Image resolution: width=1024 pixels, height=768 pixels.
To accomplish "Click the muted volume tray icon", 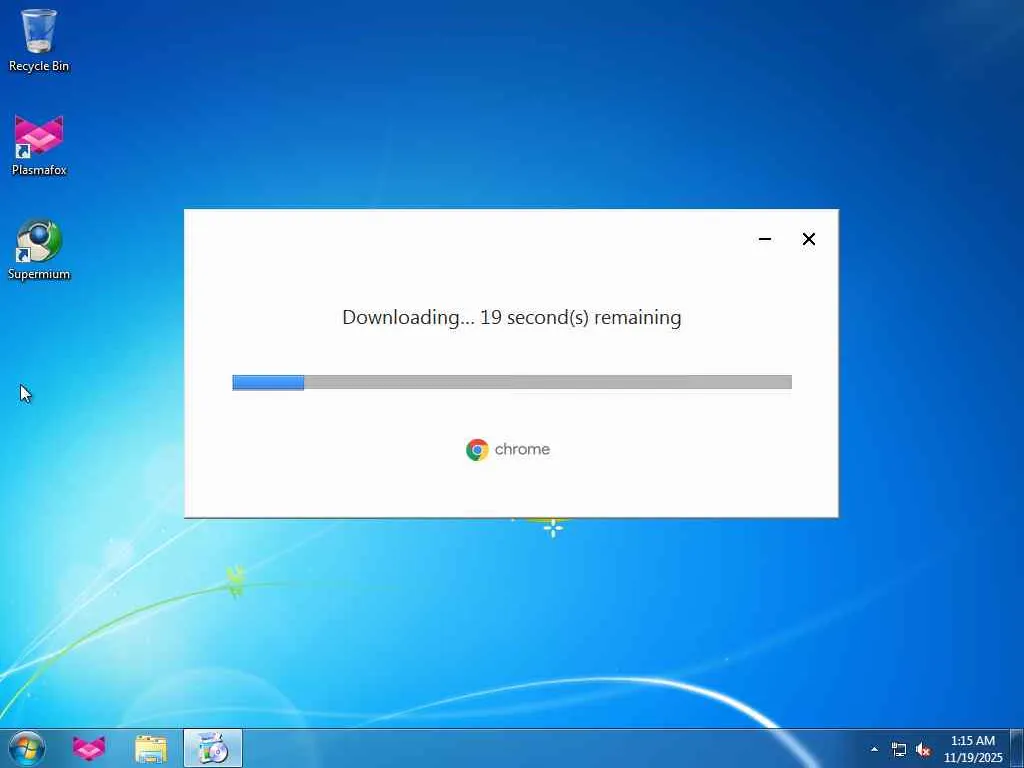I will (923, 750).
